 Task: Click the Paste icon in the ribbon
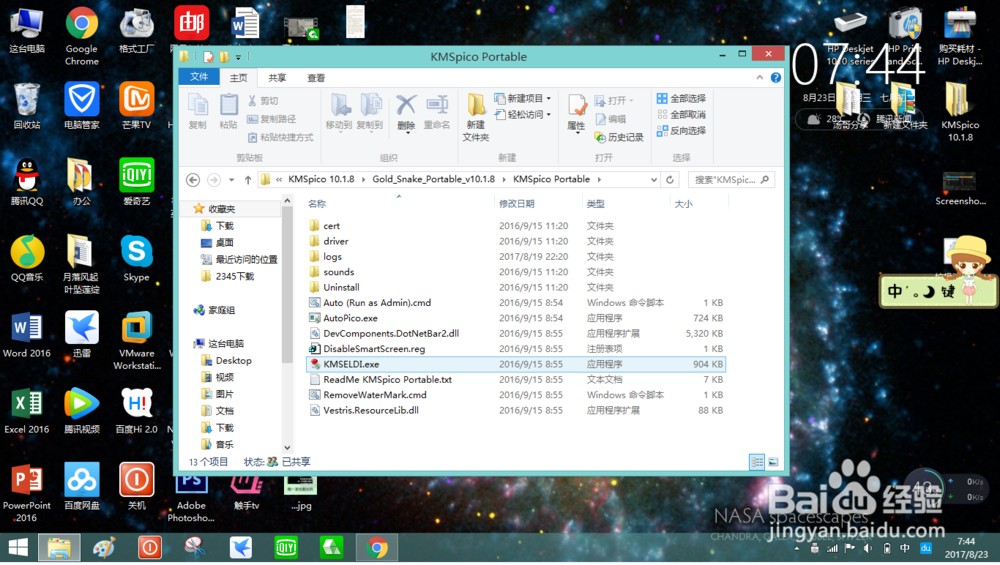tap(228, 105)
